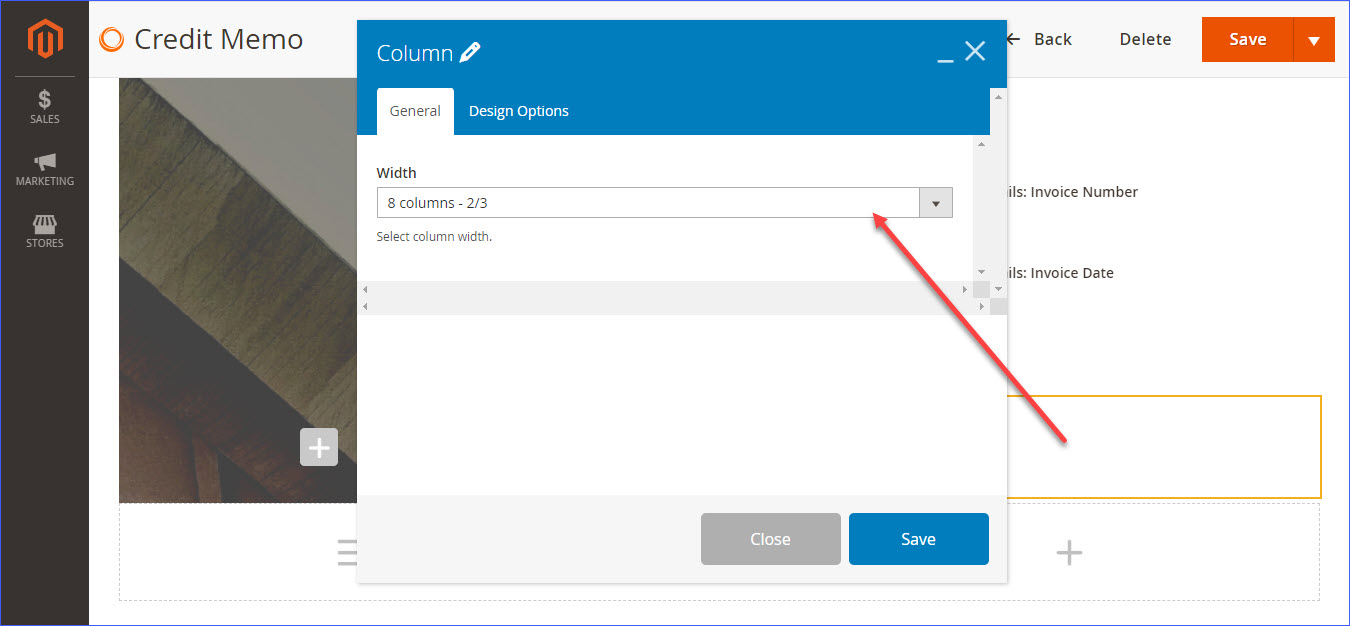Click the back arrow next to Back
The height and width of the screenshot is (626, 1350).
tap(1013, 39)
